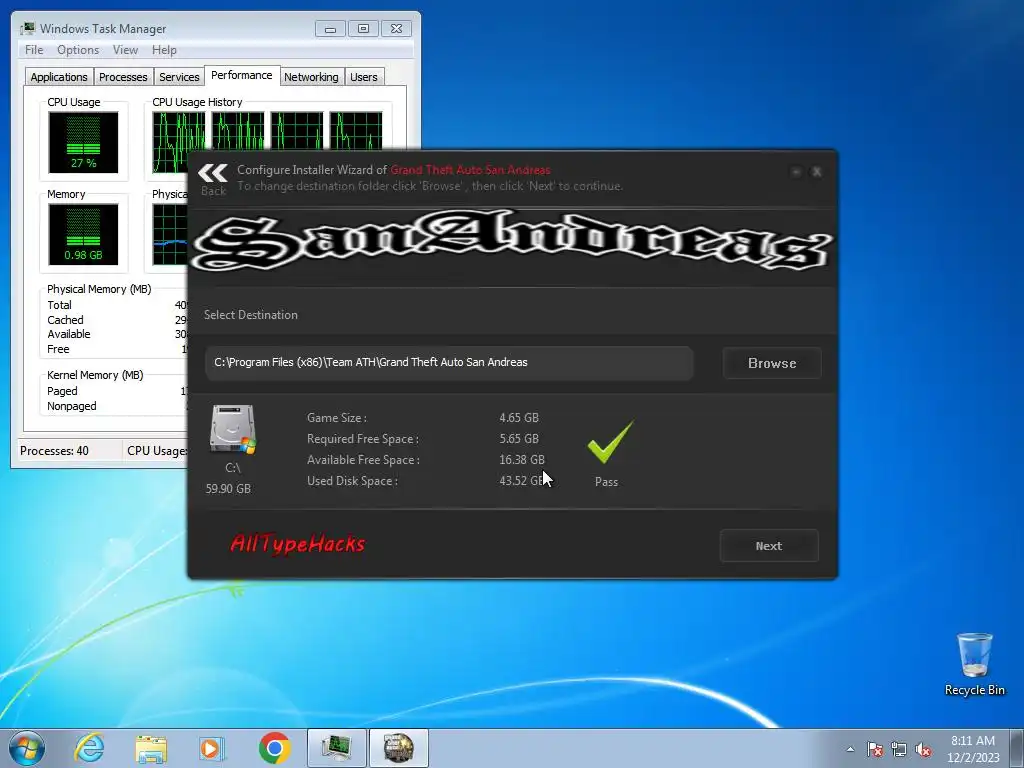
Task: Open the View menu in Task Manager
Action: 125,50
